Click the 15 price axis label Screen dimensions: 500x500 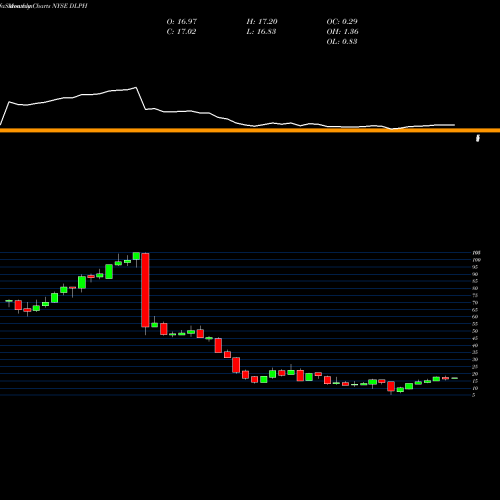click(x=475, y=381)
